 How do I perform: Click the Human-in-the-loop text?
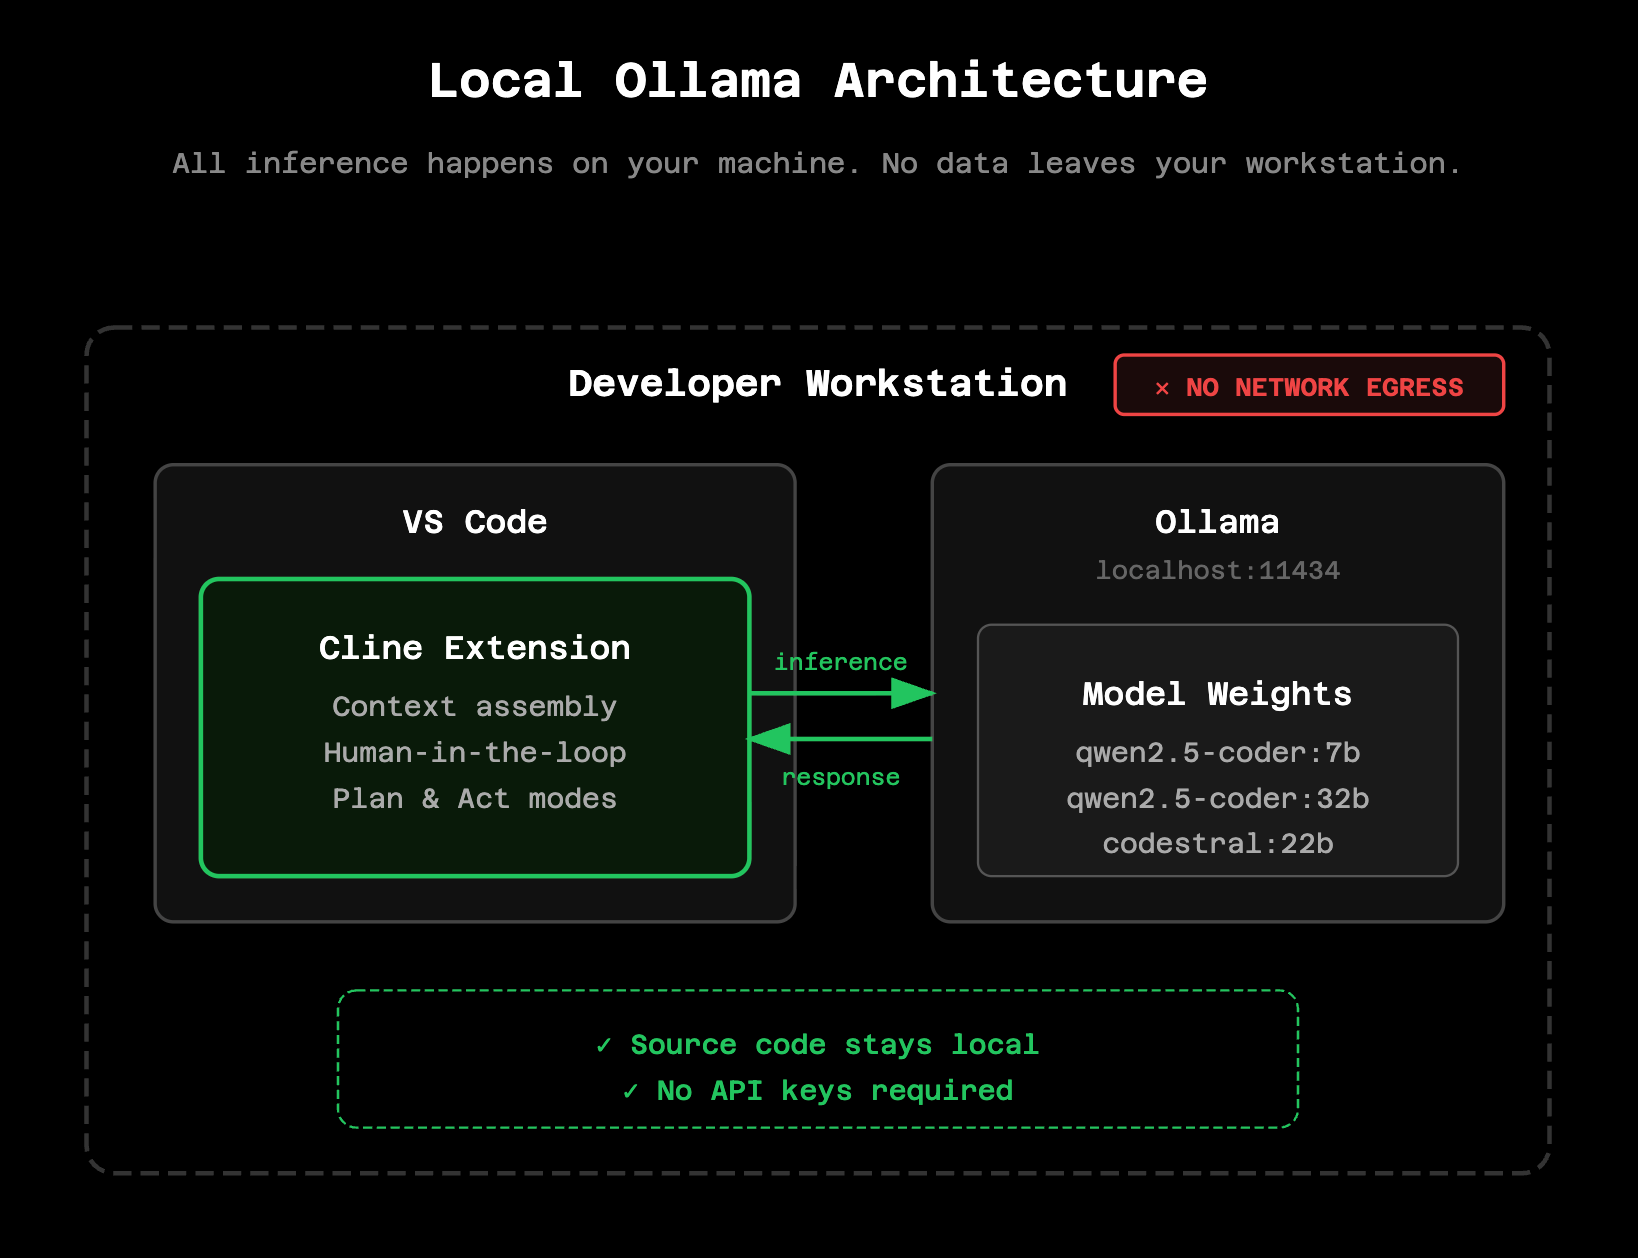tap(474, 753)
